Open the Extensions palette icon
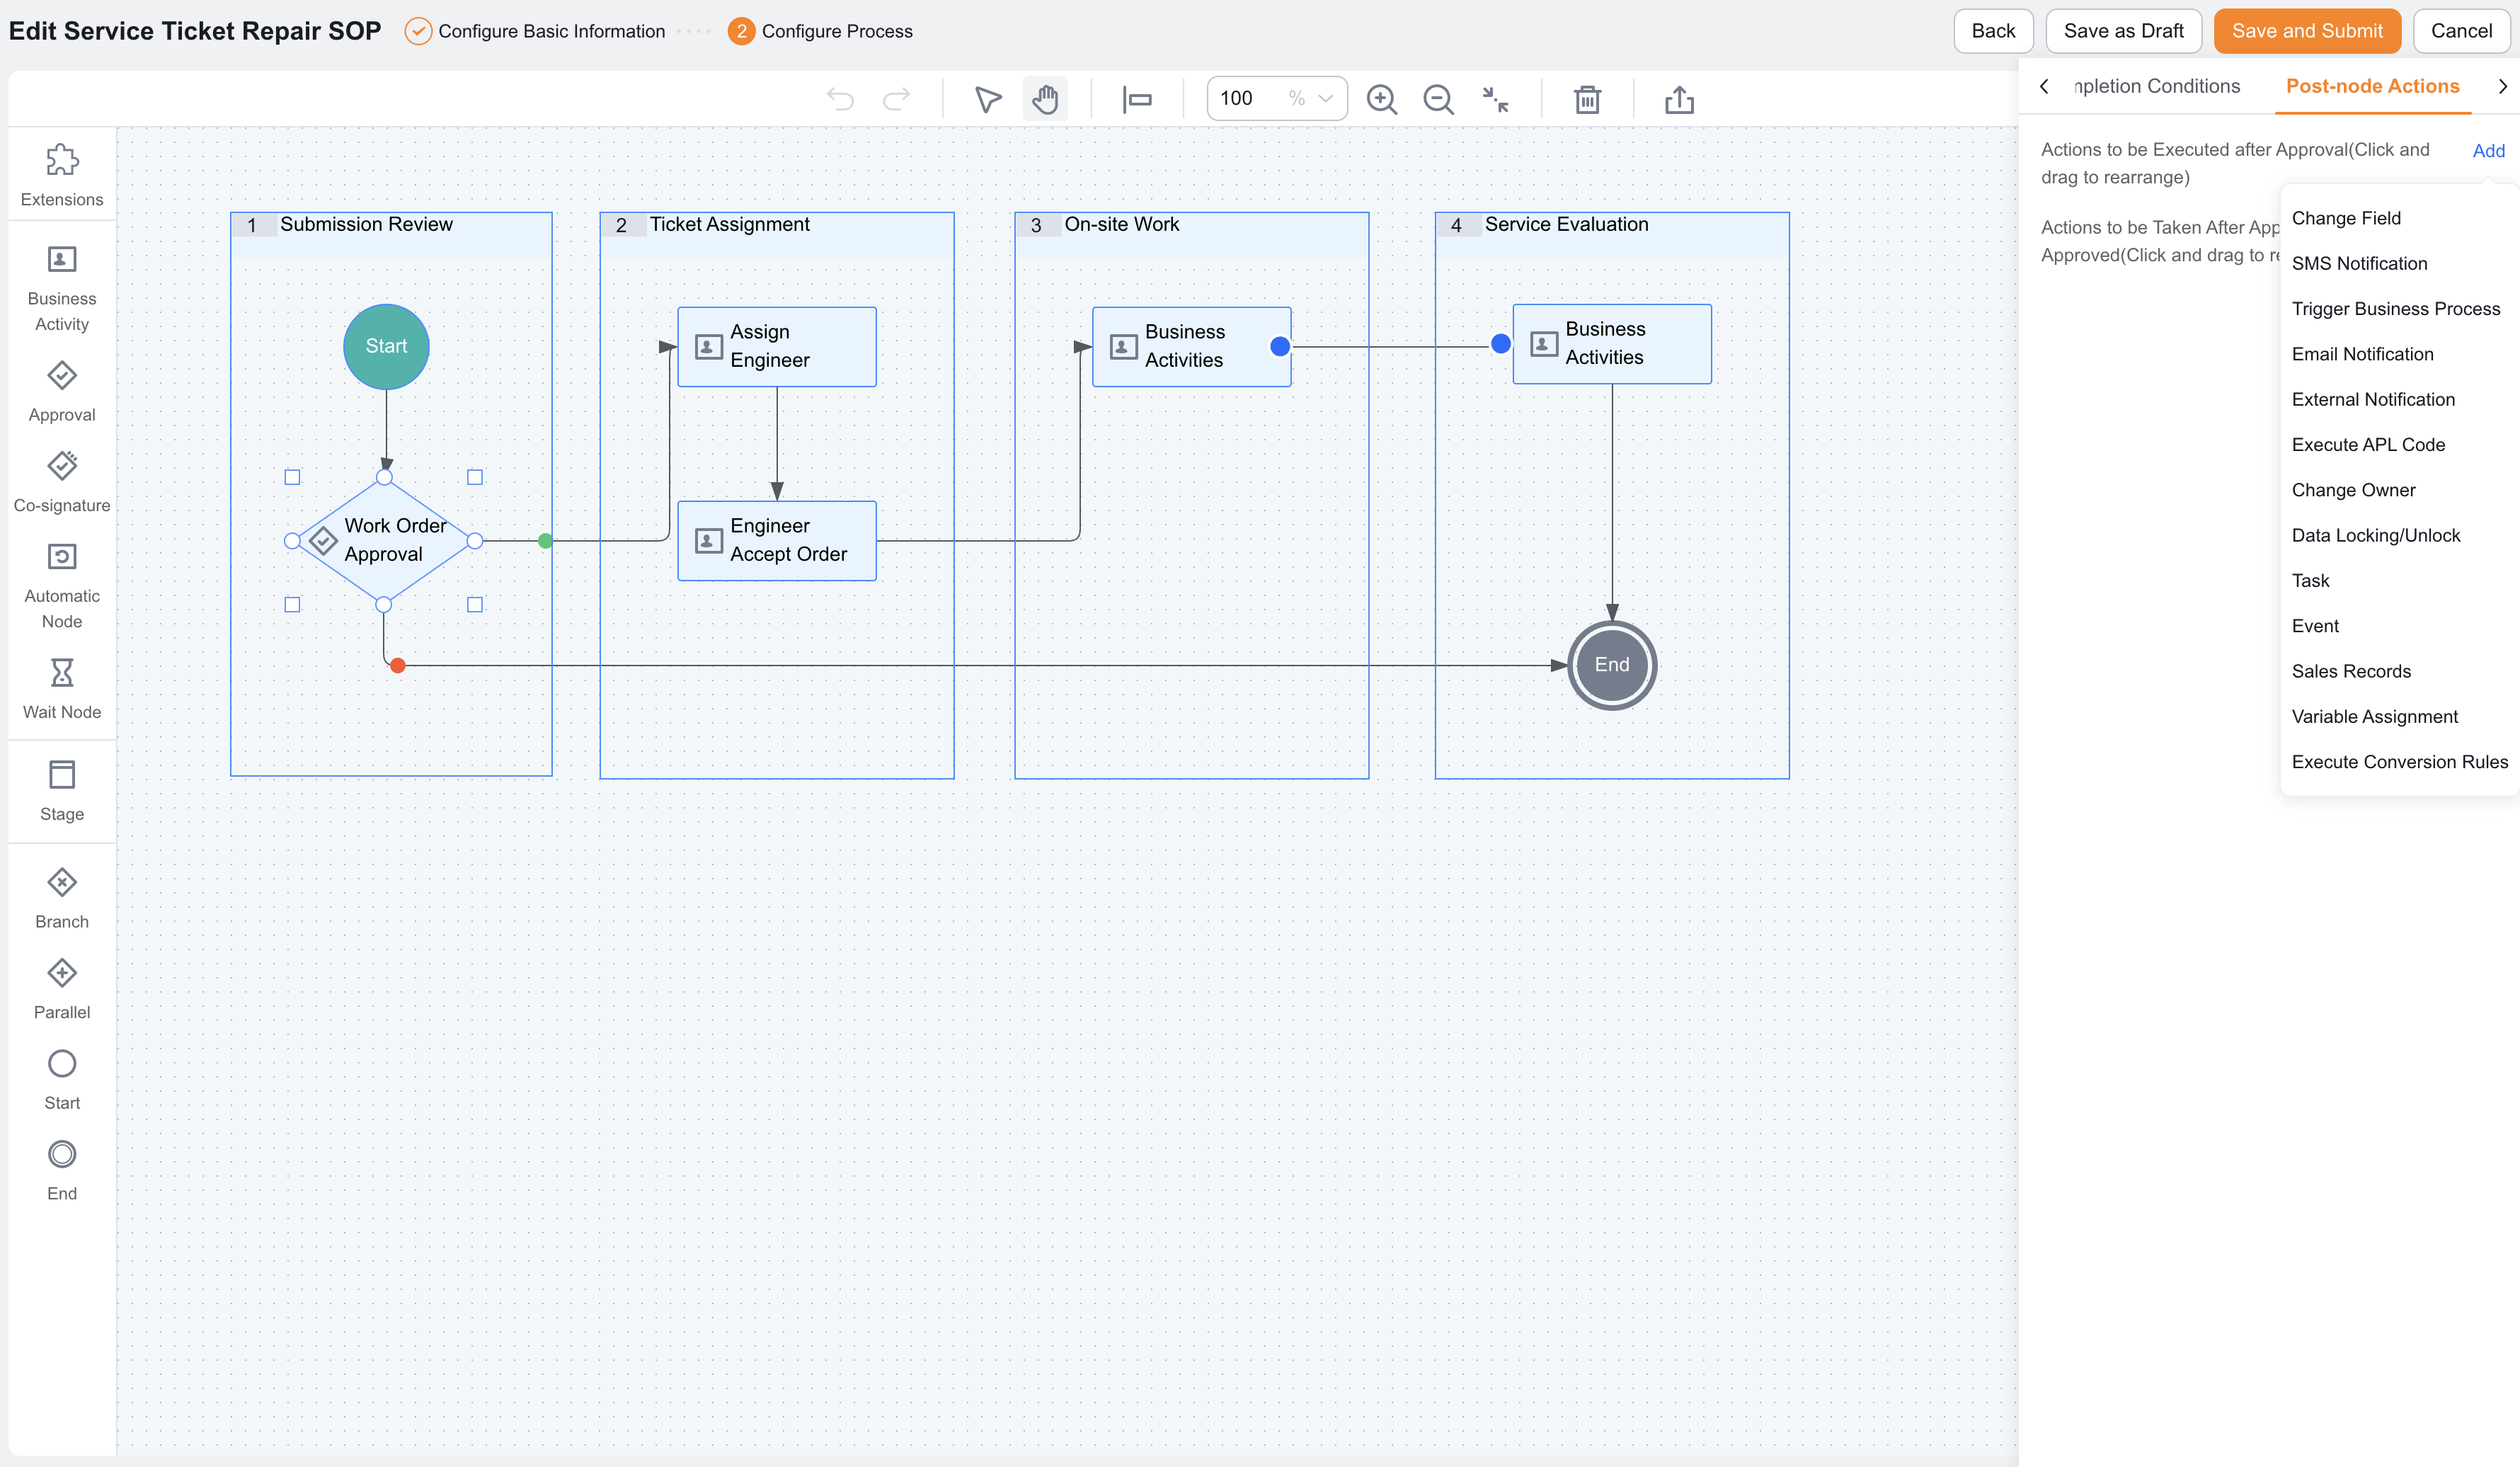This screenshot has height=1467, width=2520. [62, 160]
